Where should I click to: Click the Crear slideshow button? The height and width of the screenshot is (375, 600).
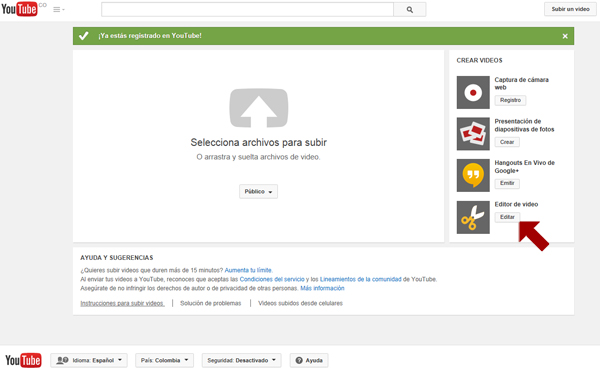(x=507, y=142)
